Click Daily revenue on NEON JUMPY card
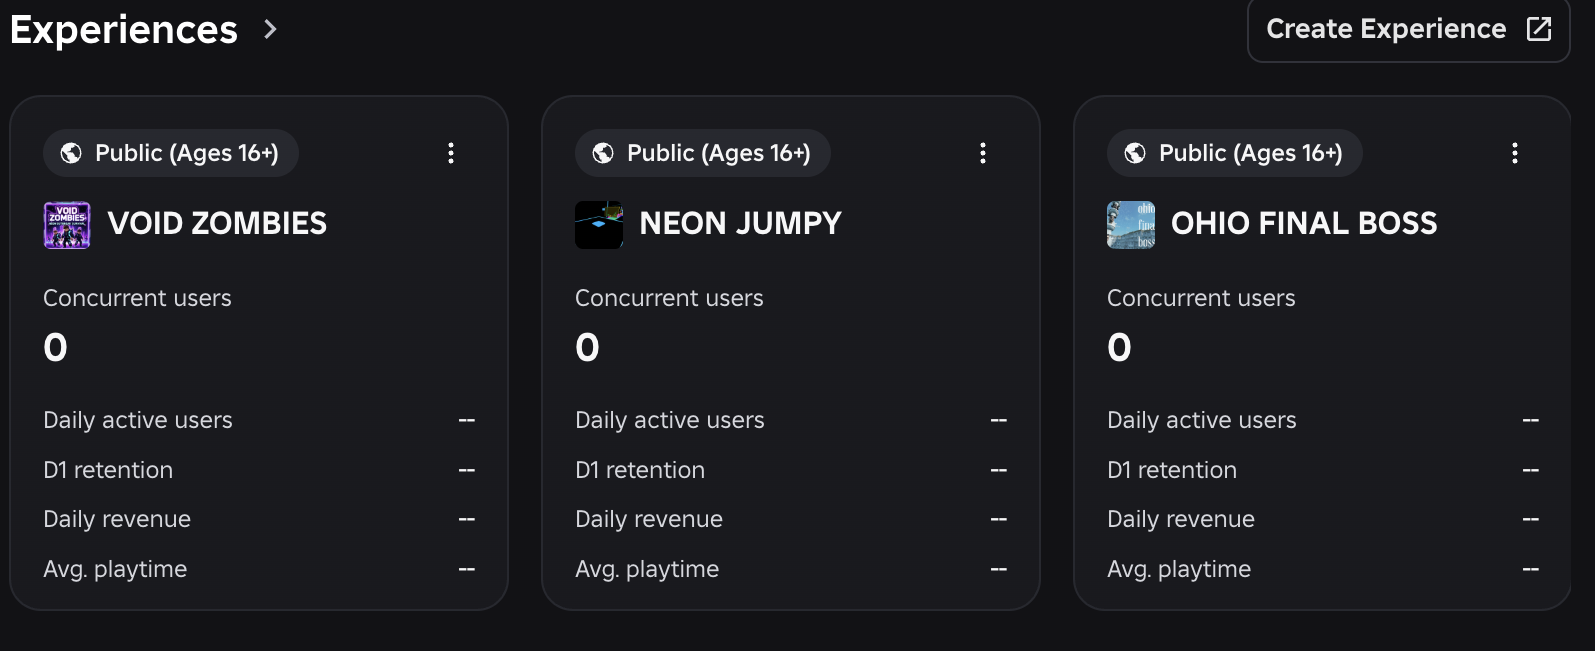Image resolution: width=1595 pixels, height=651 pixels. click(649, 519)
